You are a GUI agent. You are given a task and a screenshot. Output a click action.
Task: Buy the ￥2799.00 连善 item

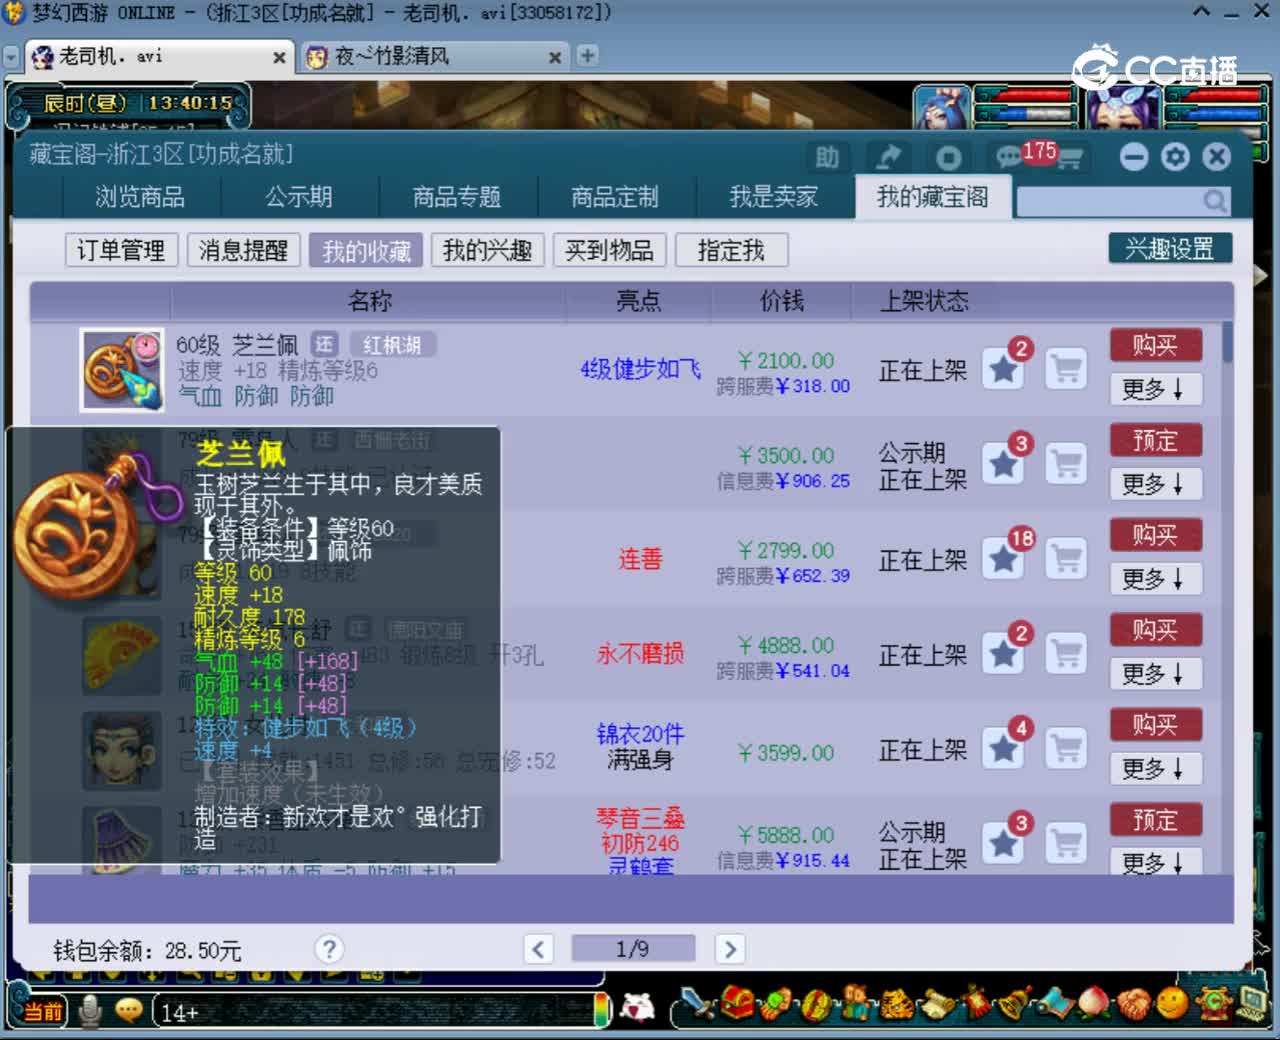tap(1155, 535)
